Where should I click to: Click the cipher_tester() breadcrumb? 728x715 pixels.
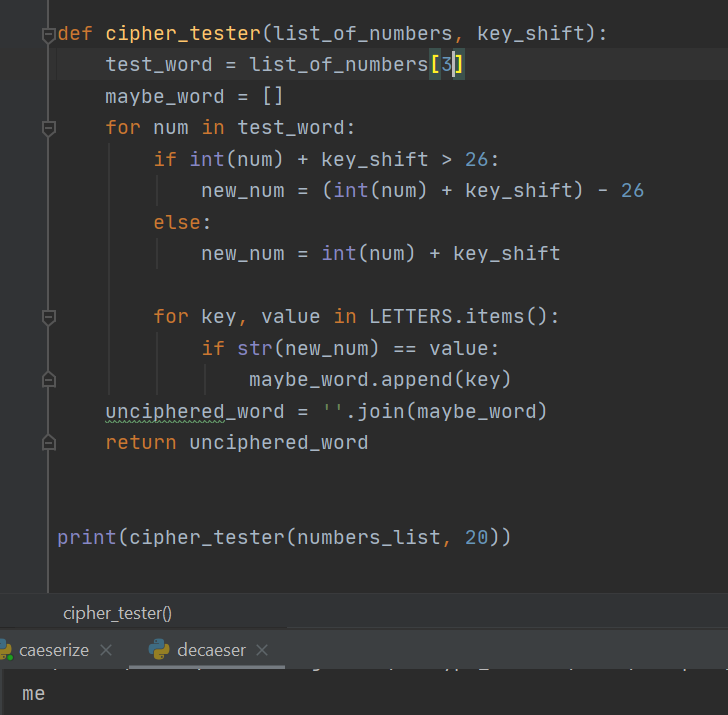[x=117, y=613]
